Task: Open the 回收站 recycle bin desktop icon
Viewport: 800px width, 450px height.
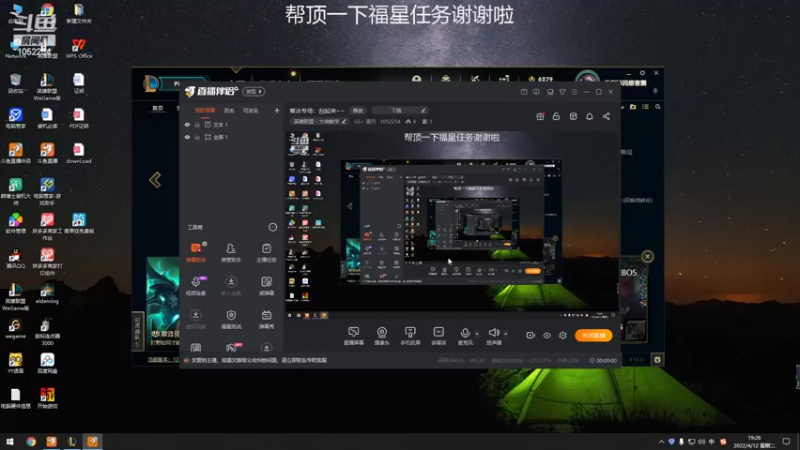Action: (x=15, y=83)
